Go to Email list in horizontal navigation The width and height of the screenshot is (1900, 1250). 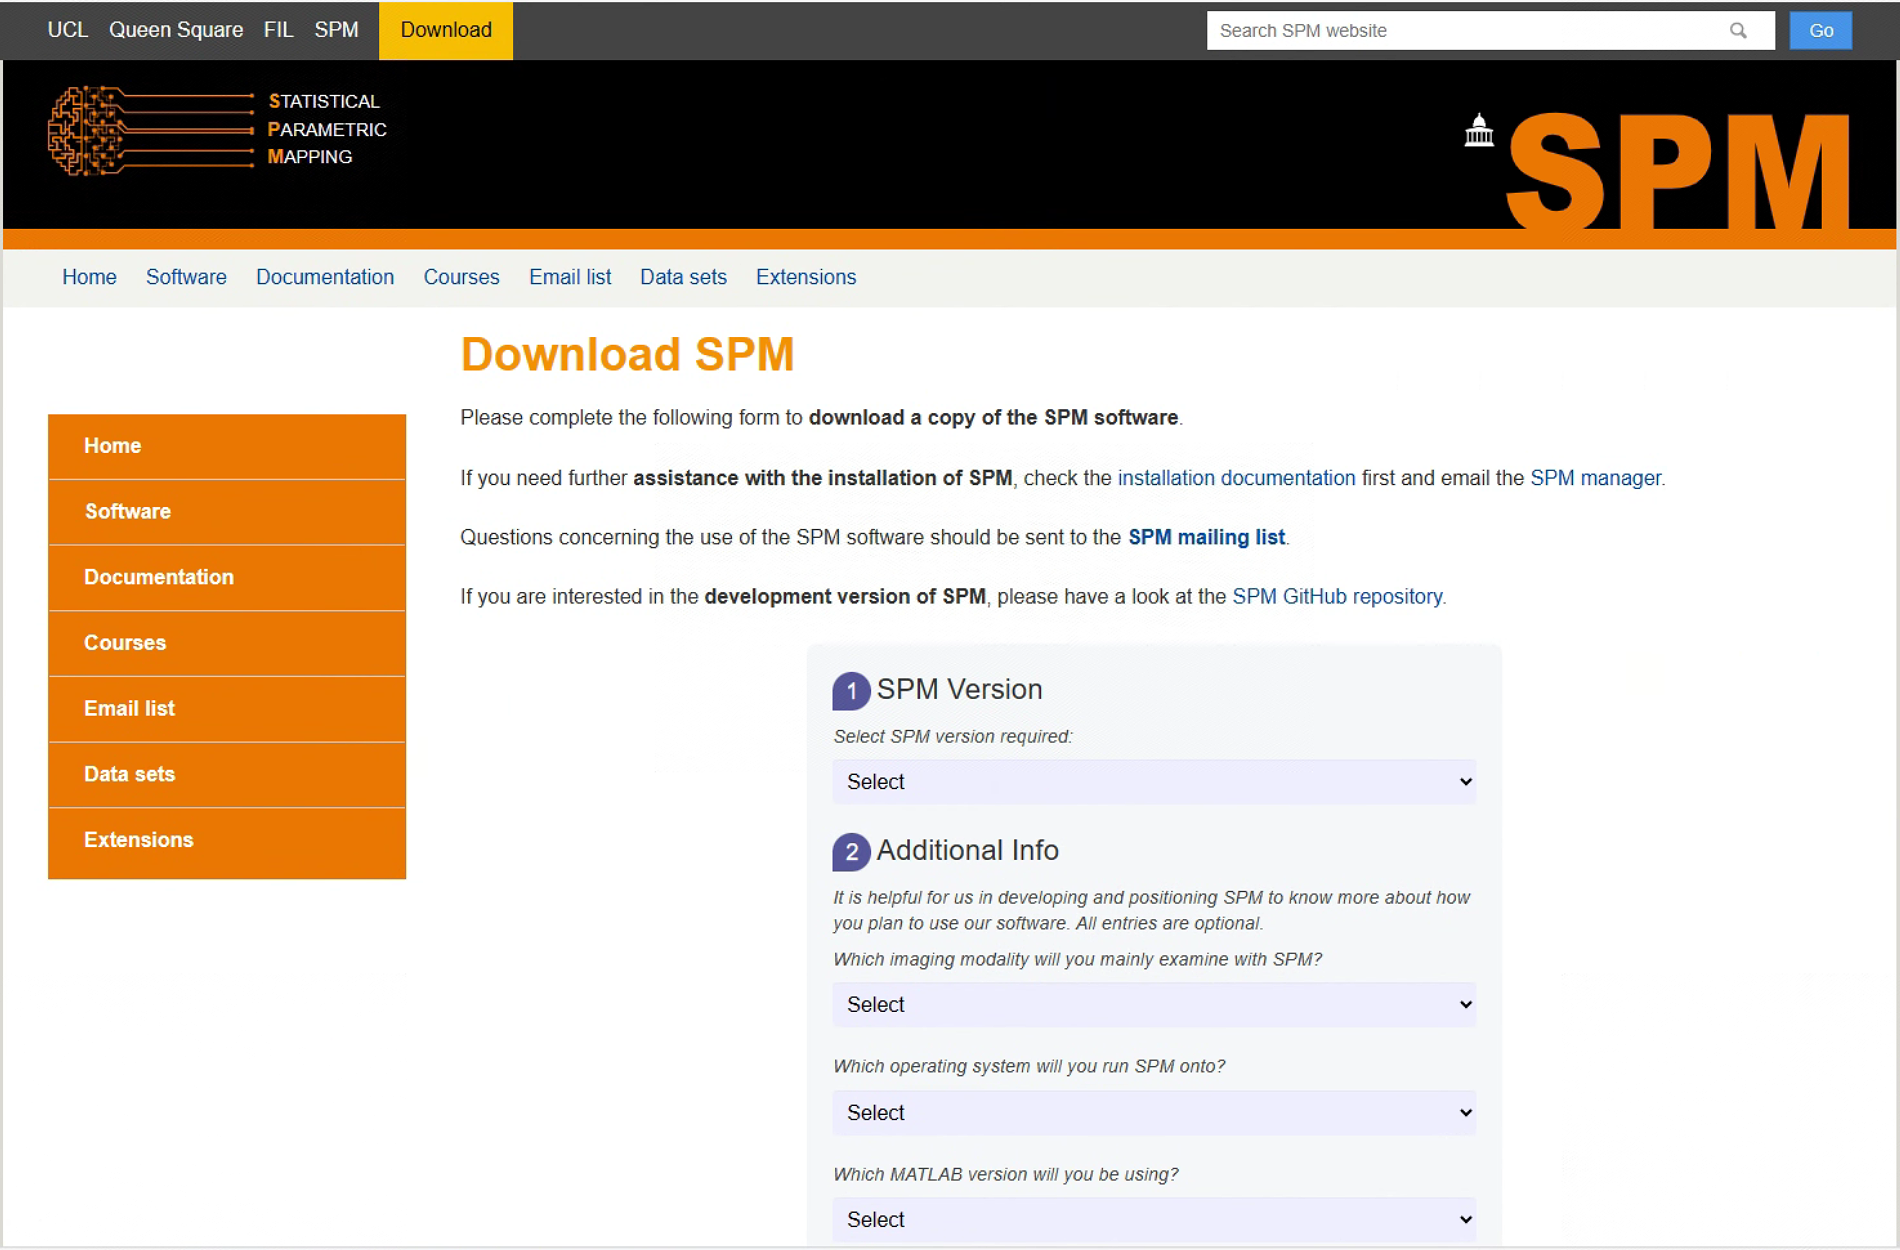570,277
